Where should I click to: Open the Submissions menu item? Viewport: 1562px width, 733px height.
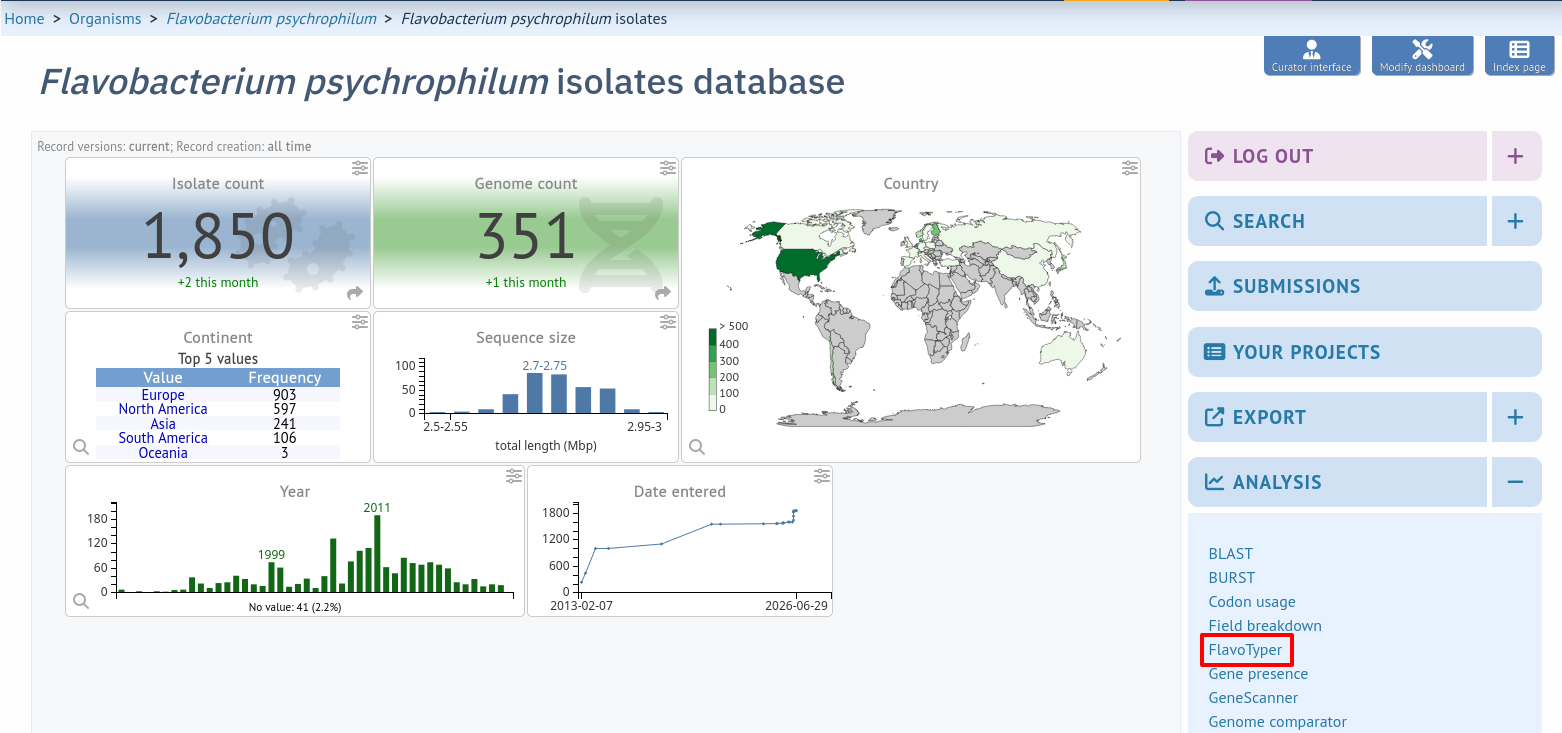pyautogui.click(x=1365, y=286)
